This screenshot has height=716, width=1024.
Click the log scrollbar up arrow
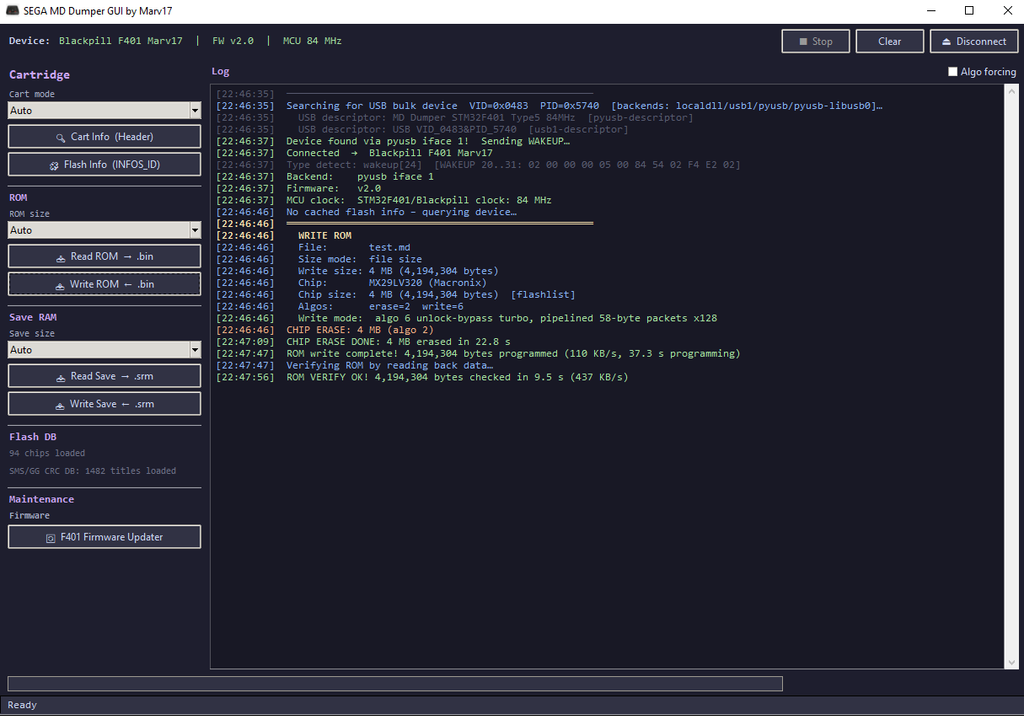[x=1012, y=91]
